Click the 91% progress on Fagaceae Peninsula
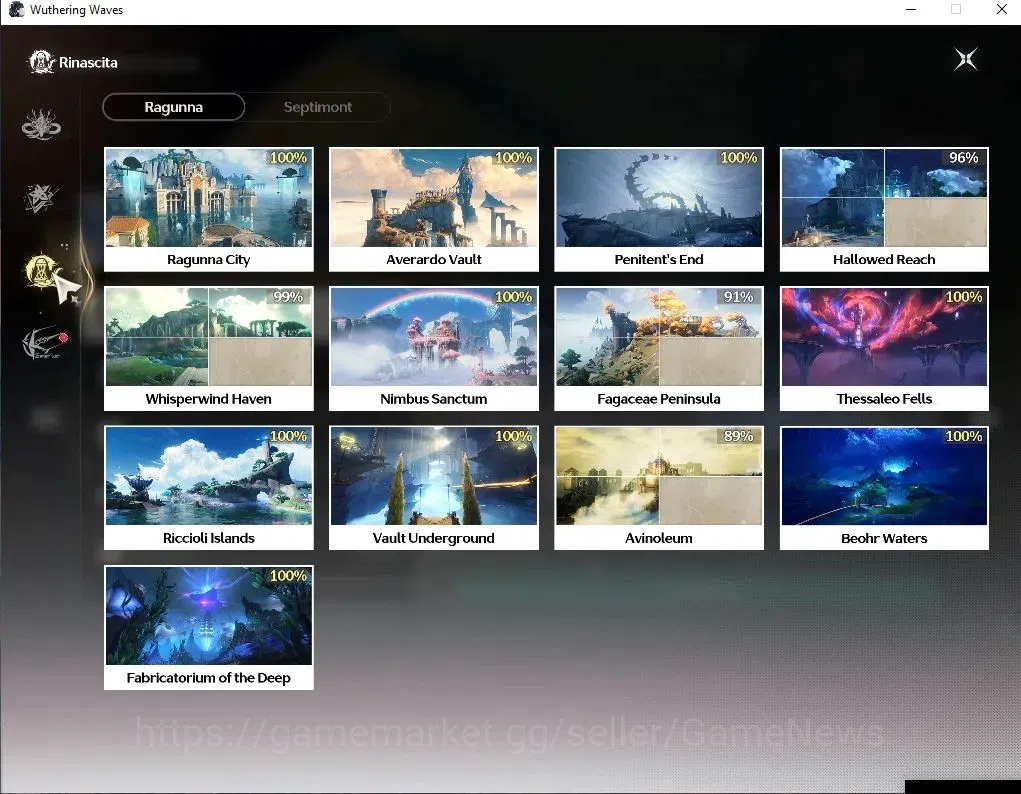 point(738,297)
